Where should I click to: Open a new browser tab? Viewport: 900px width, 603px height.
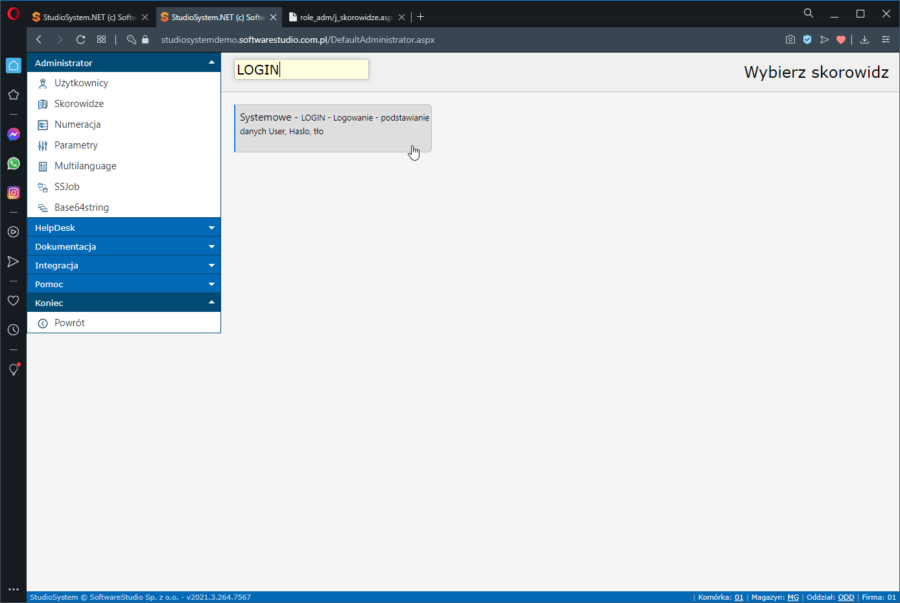pyautogui.click(x=421, y=17)
